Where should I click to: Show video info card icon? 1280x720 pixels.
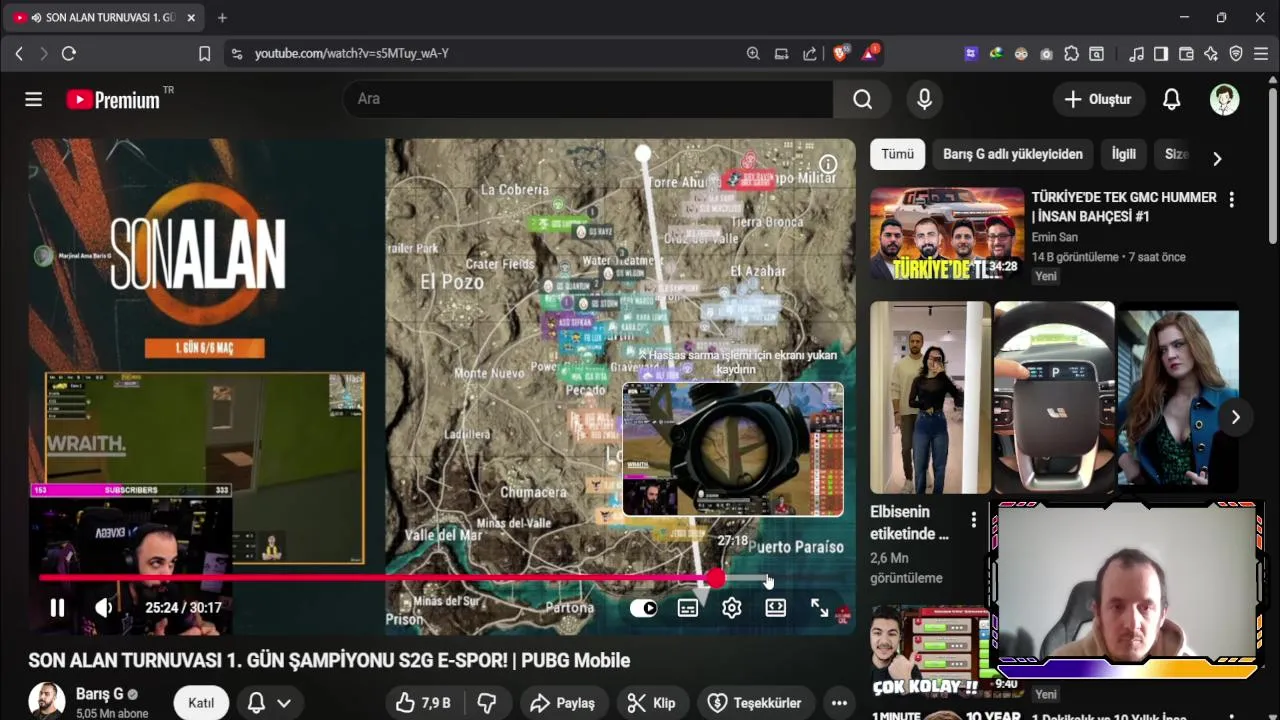click(x=828, y=164)
